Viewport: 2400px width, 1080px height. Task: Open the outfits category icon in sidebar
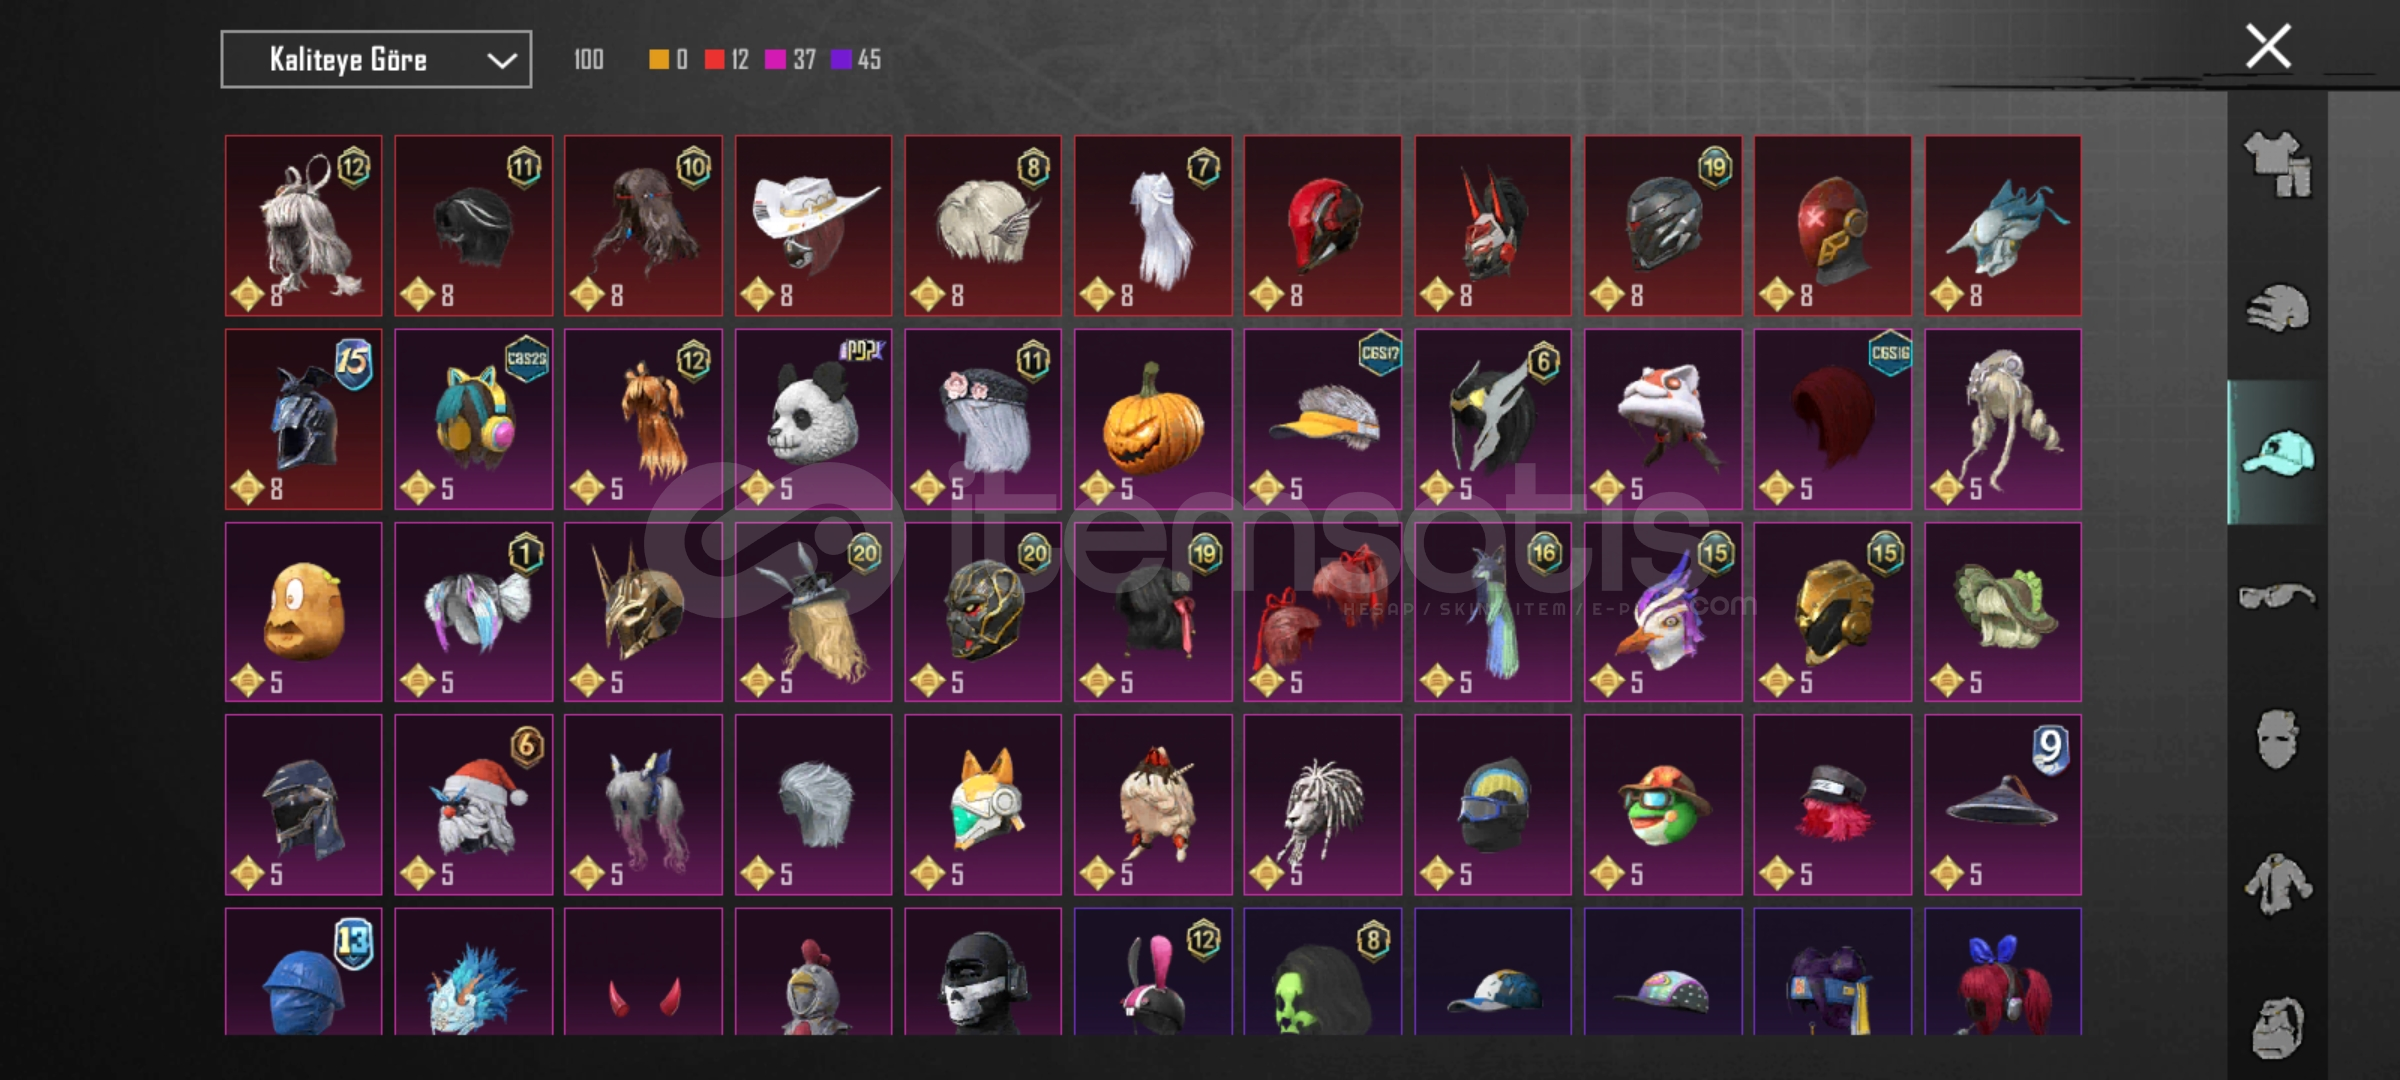[x=2277, y=163]
